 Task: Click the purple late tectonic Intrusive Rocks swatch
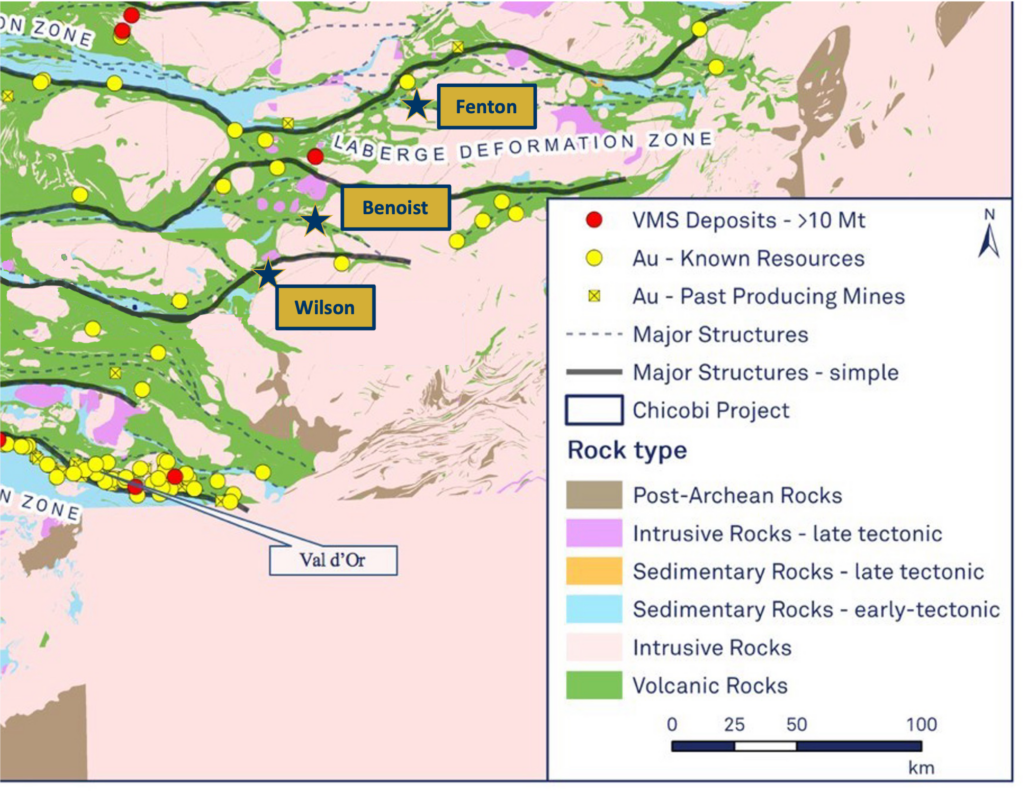pos(594,534)
